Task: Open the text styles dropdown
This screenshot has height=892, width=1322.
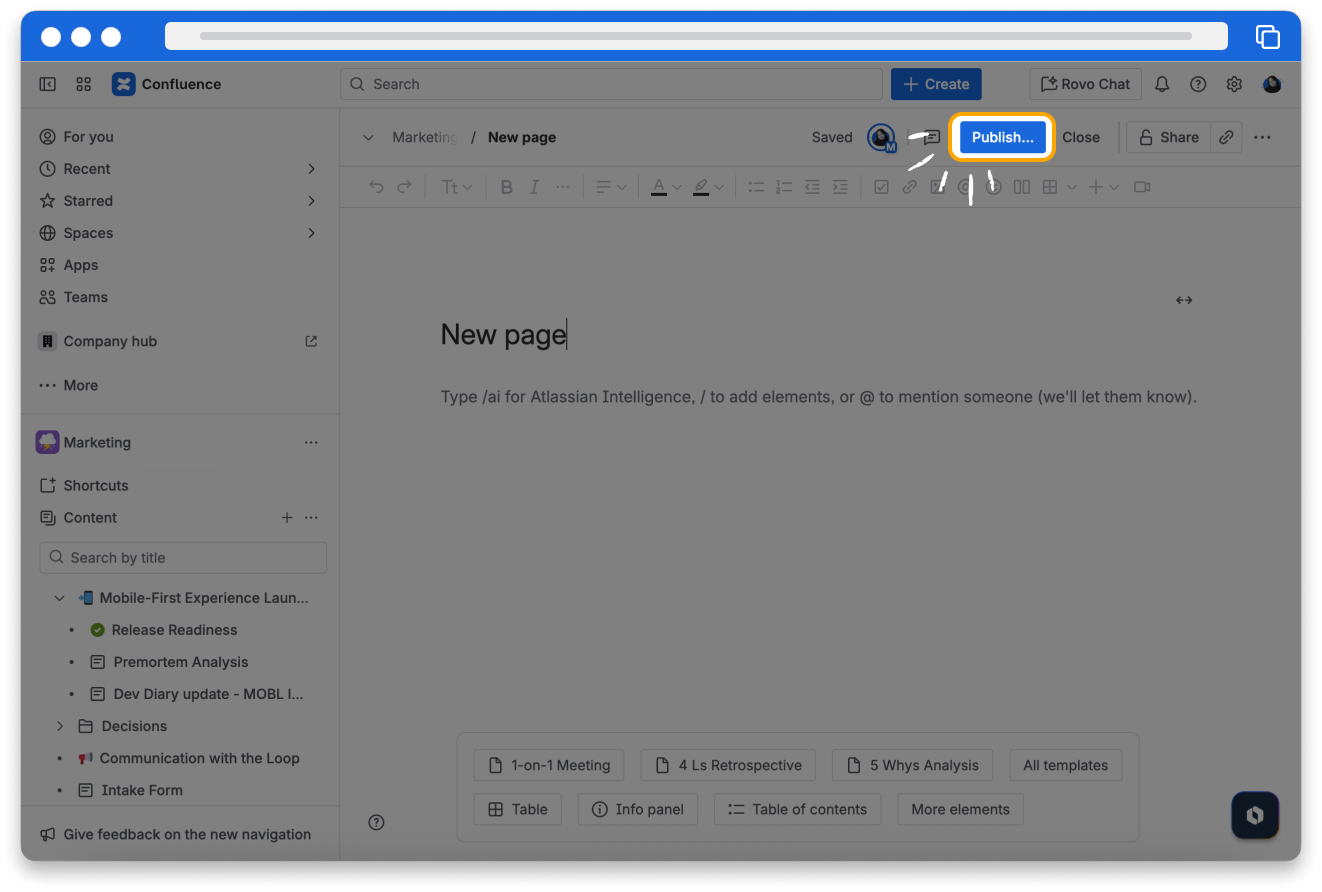Action: [456, 187]
